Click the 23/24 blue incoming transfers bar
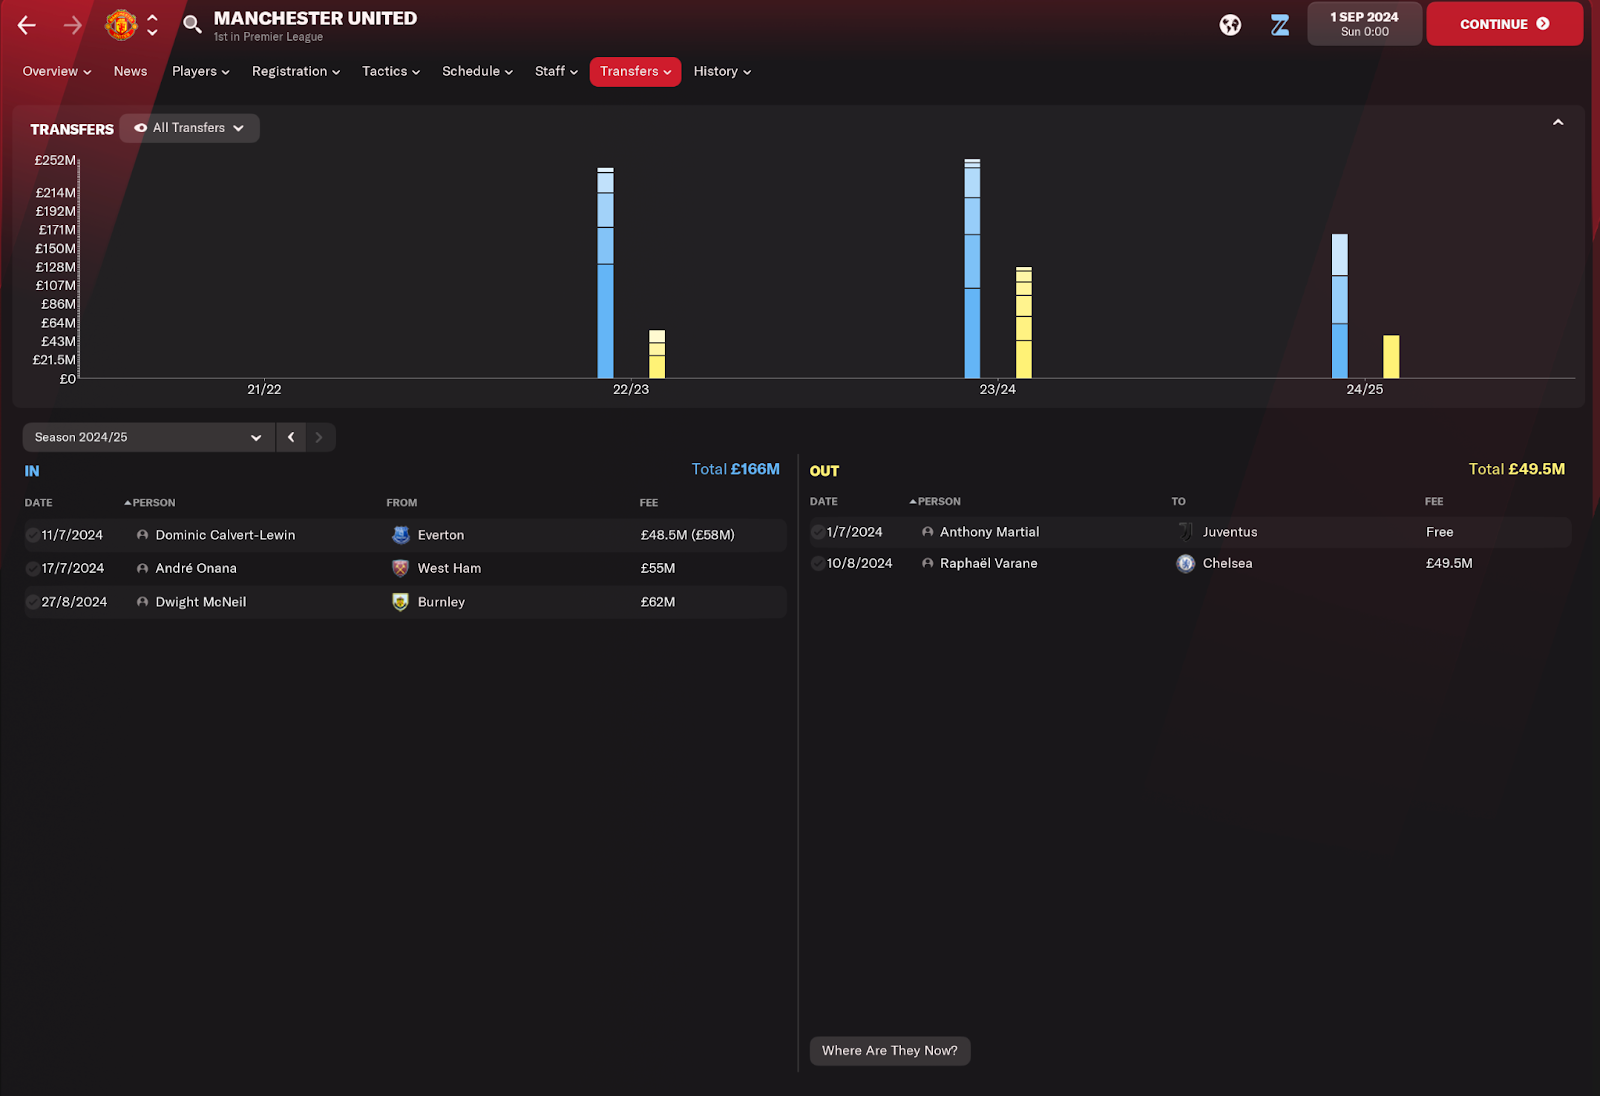1600x1096 pixels. tap(972, 269)
